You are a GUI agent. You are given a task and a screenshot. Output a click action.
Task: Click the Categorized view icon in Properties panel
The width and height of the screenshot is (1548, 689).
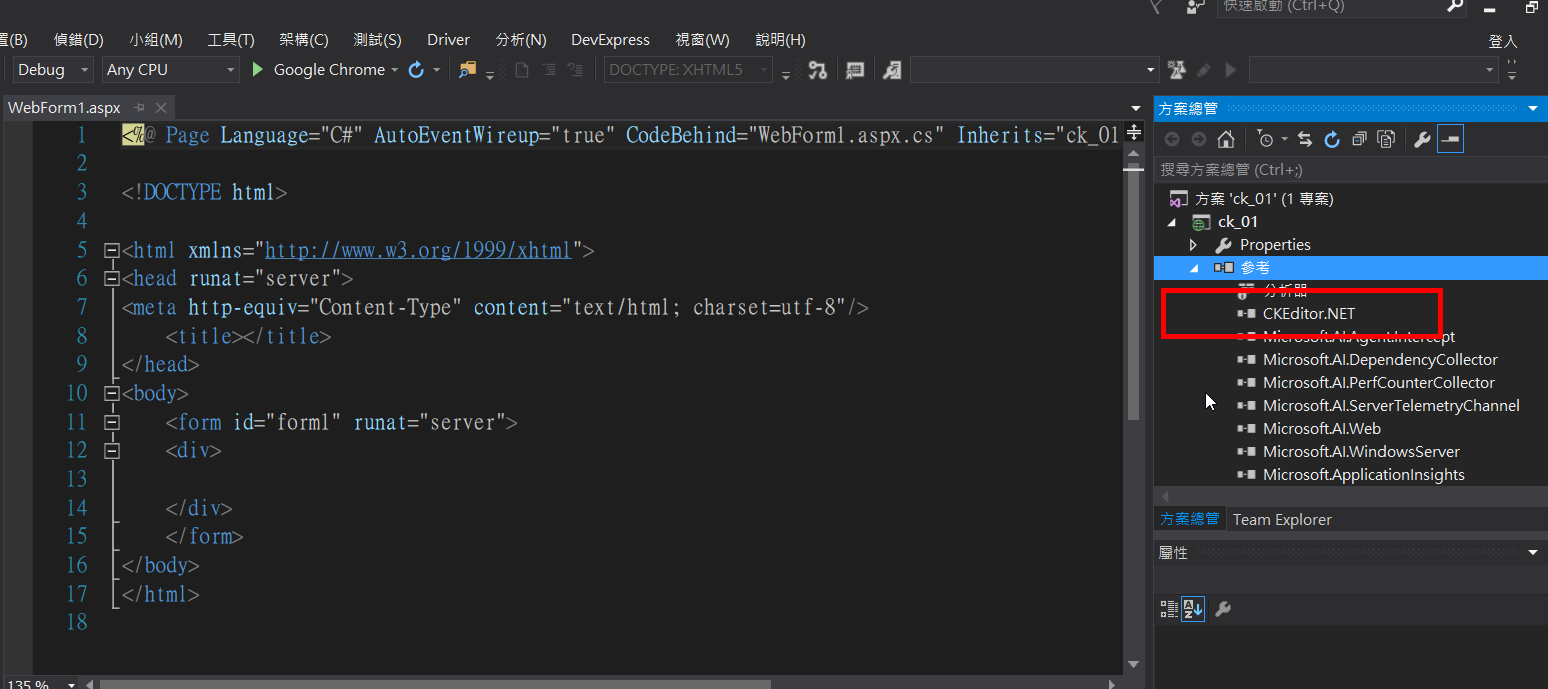(1169, 608)
